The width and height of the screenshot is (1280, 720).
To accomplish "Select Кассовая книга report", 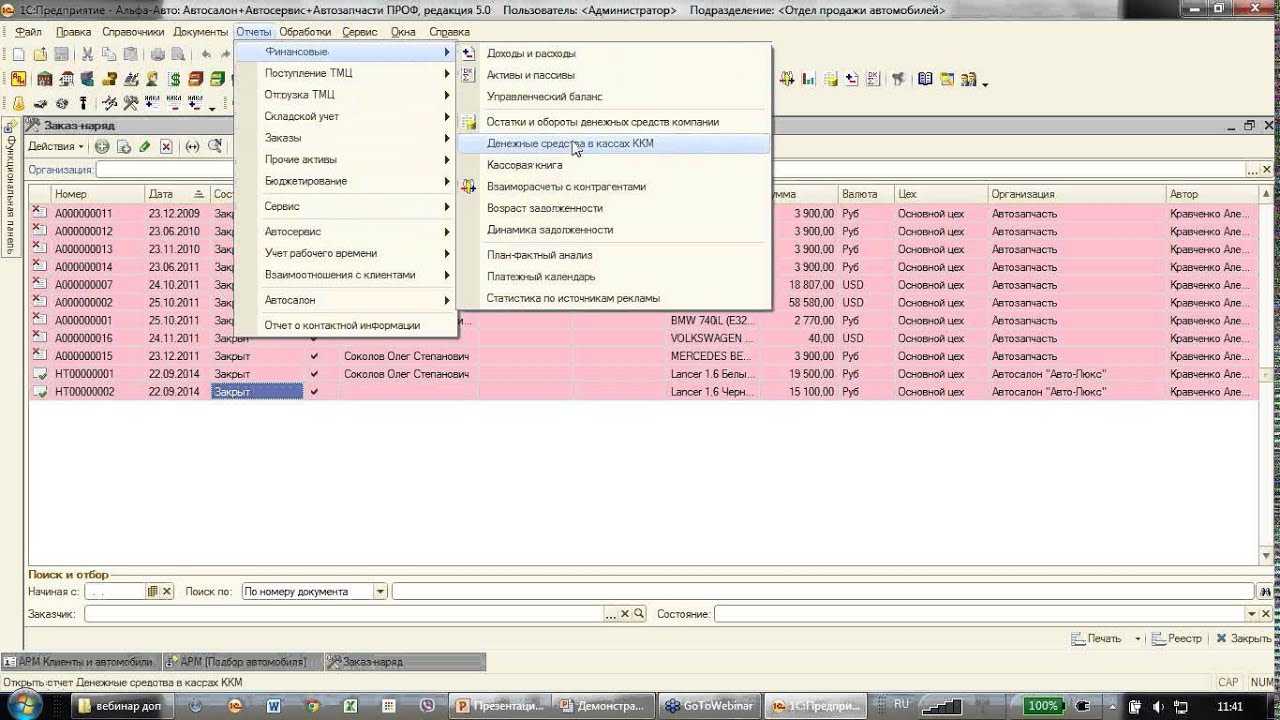I will (x=614, y=165).
